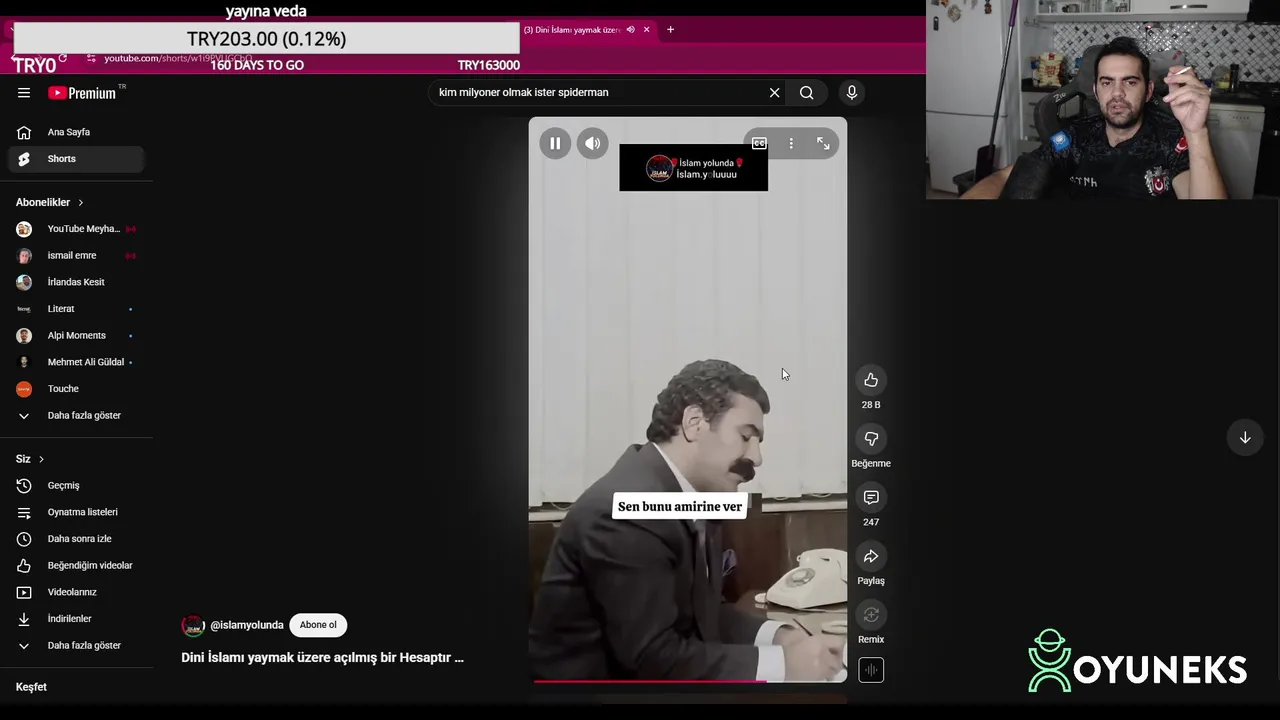Open the sound track tile
The image size is (1280, 720).
pyautogui.click(x=871, y=670)
